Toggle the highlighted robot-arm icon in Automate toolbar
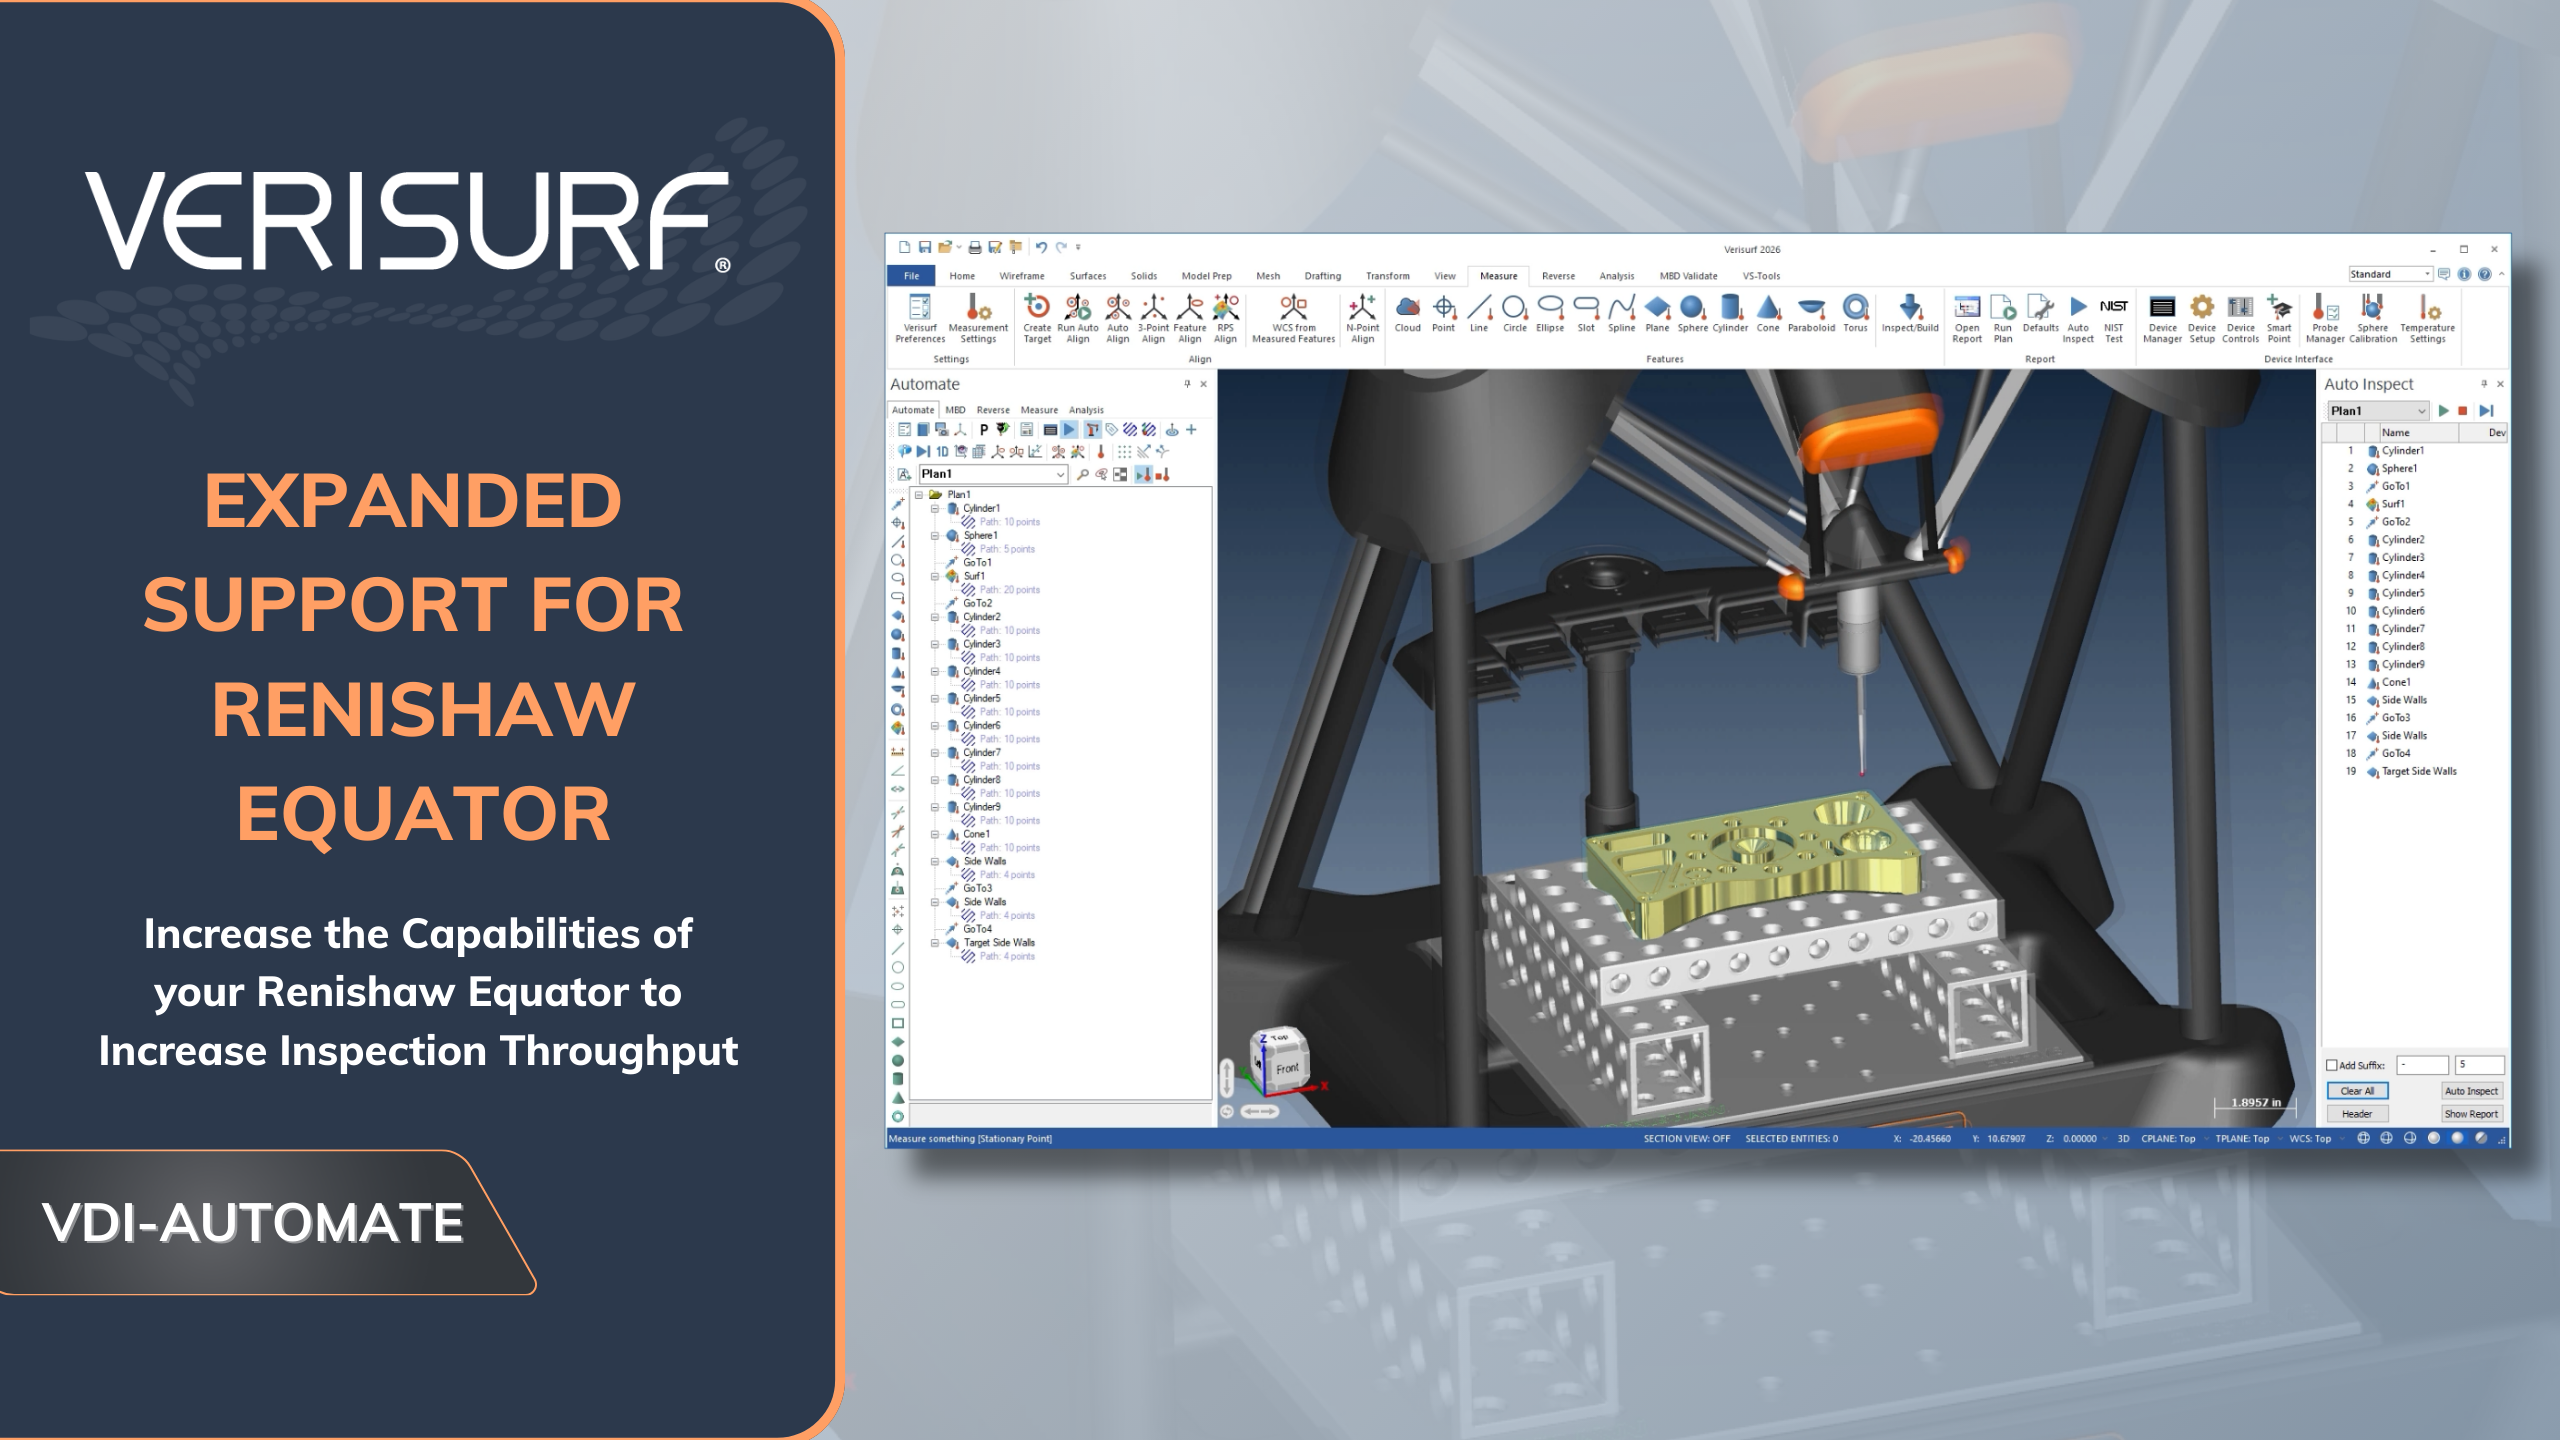Viewport: 2560px width, 1440px height. pyautogui.click(x=1092, y=430)
